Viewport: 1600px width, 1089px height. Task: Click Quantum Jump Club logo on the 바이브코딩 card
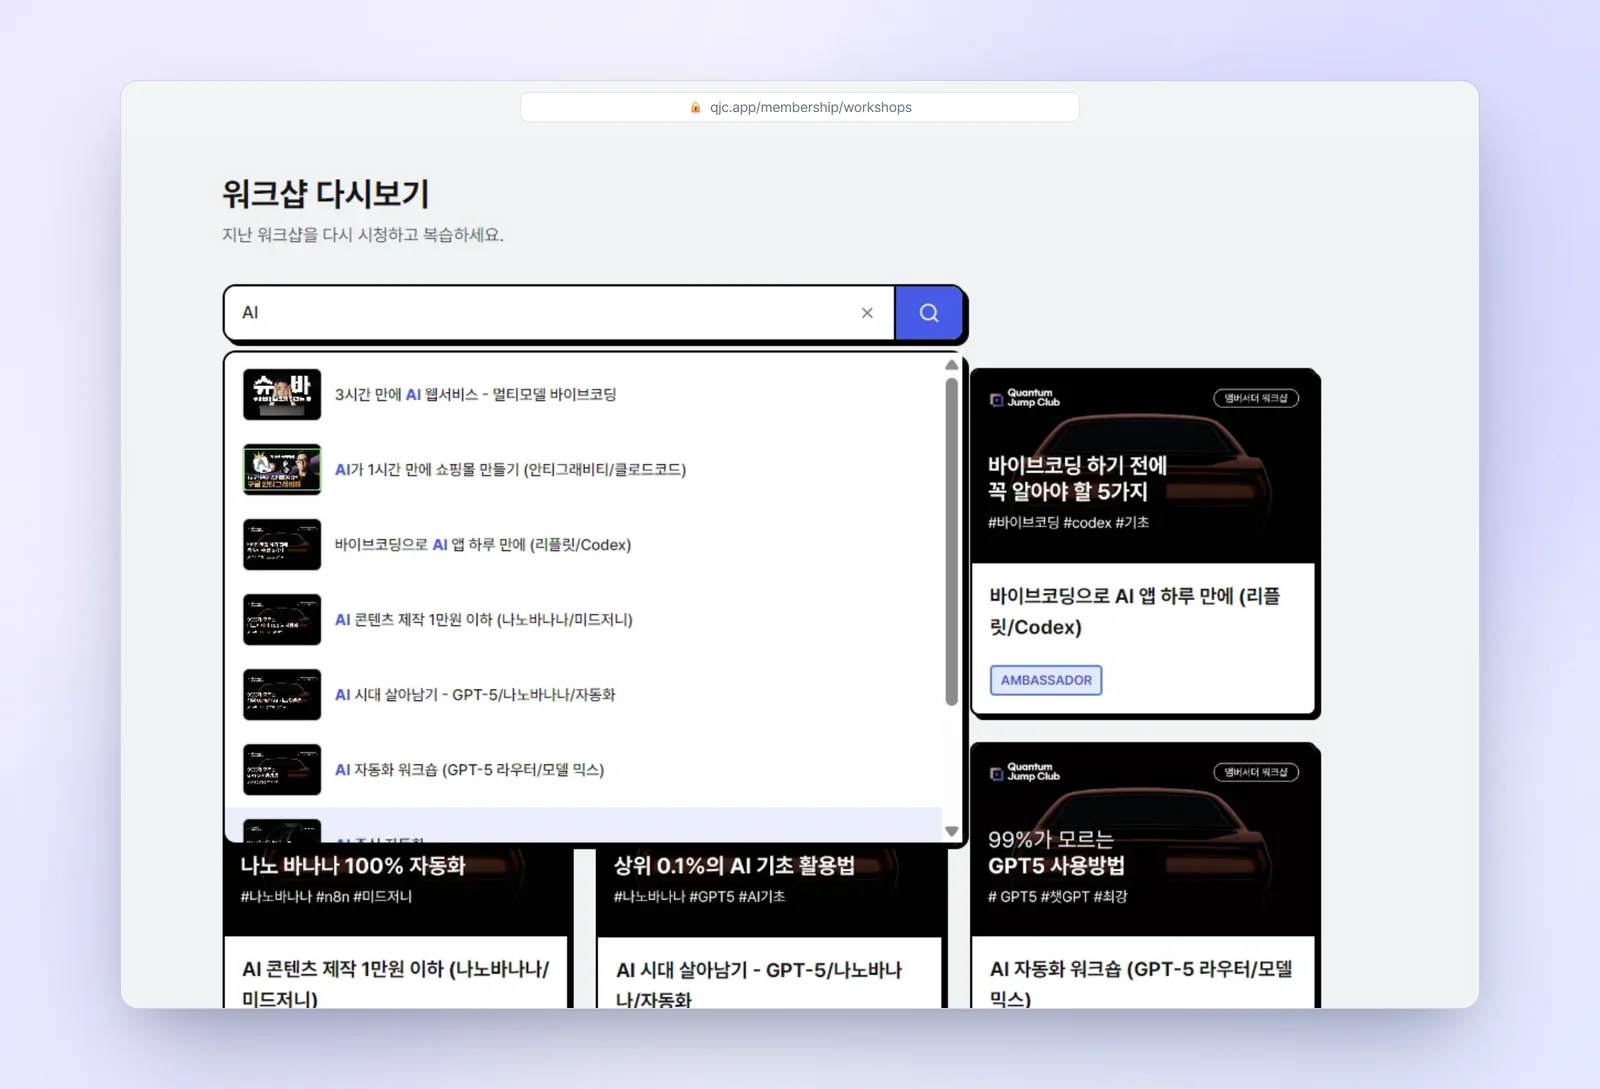click(x=1025, y=398)
